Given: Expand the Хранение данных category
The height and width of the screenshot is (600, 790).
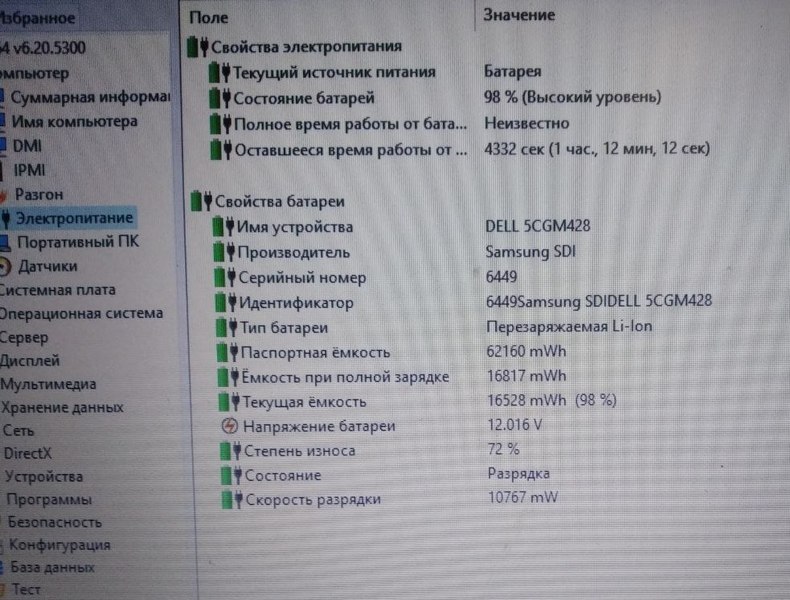Looking at the screenshot, I should coord(62,408).
